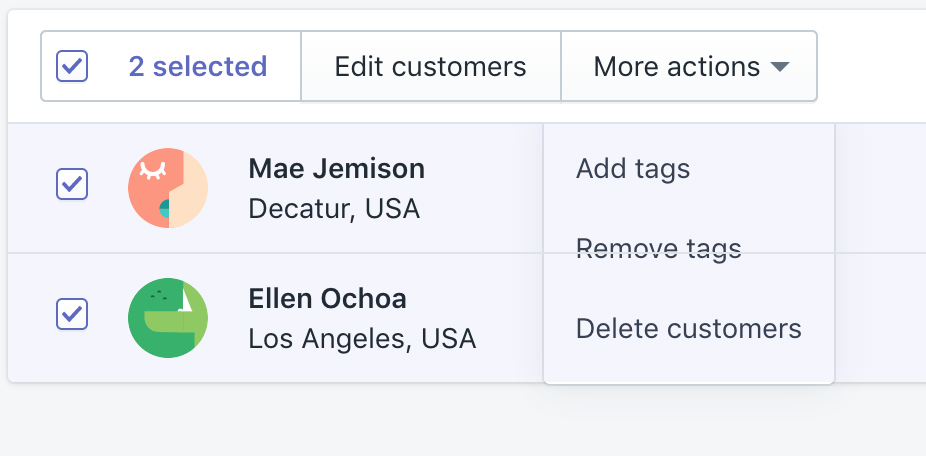Uncheck the Mae Jemison row checkbox
Viewport: 926px width, 456px height.
tap(72, 184)
